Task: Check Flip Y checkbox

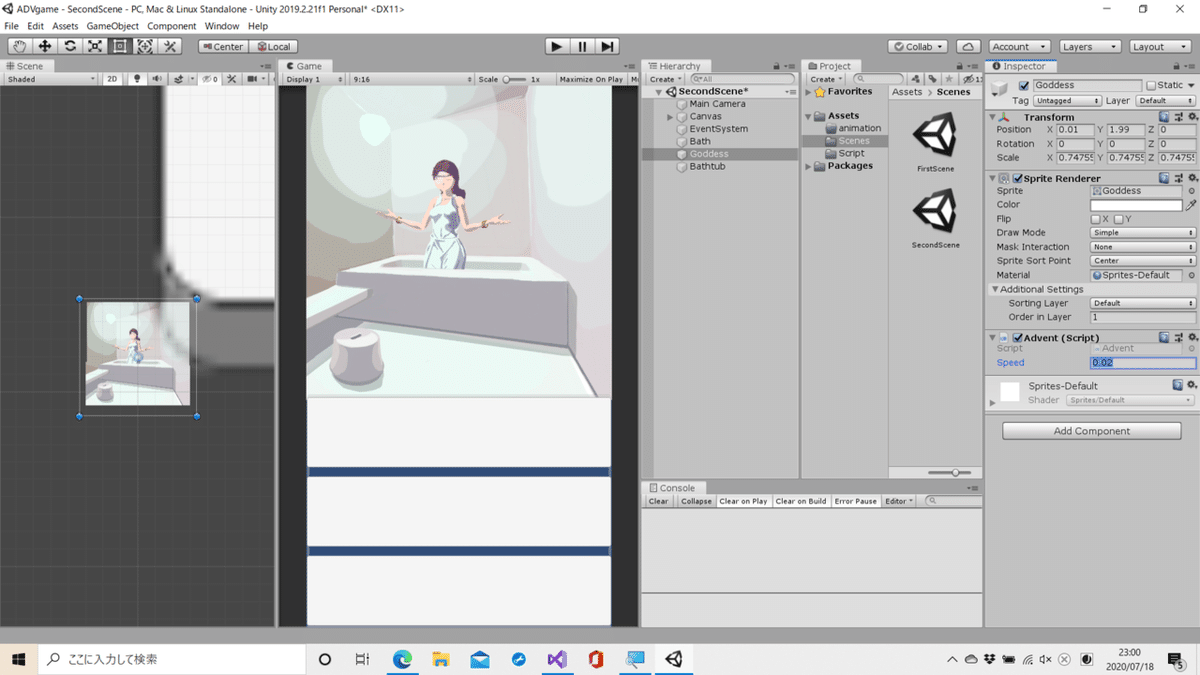Action: (x=1118, y=219)
